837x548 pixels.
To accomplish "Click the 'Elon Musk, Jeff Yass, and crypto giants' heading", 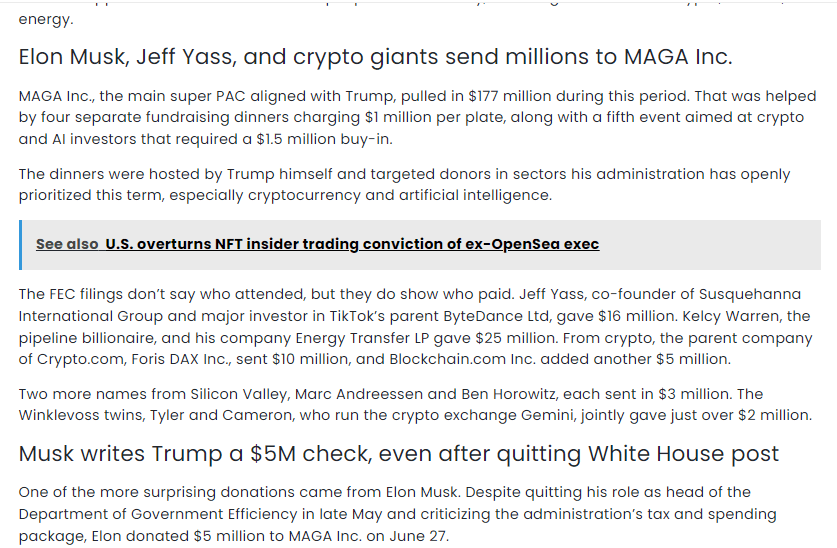I will (x=375, y=57).
